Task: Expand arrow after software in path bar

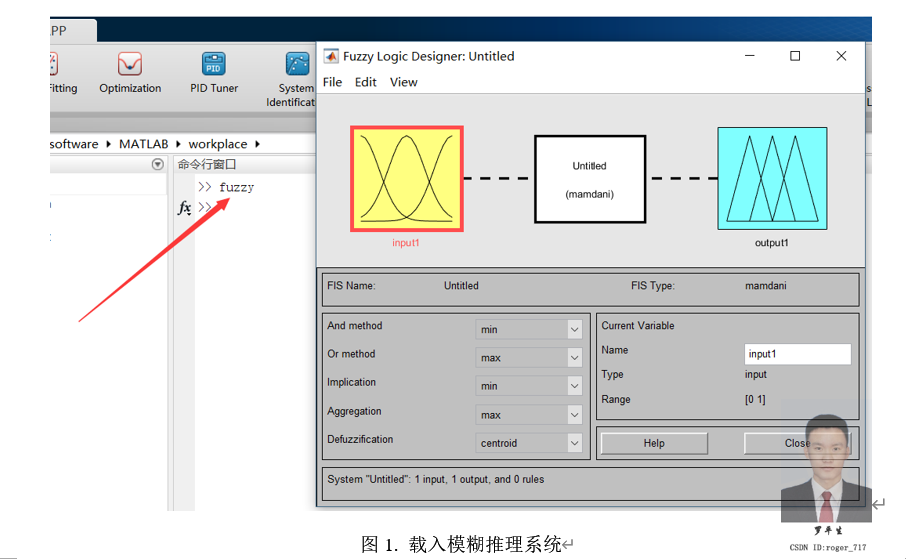Action: point(108,144)
